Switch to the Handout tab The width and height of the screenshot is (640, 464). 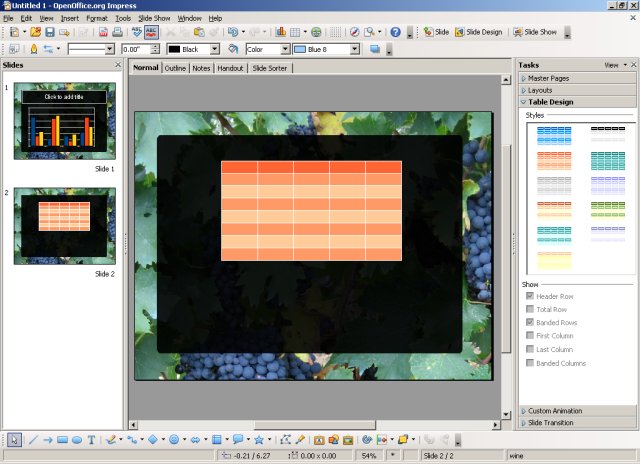pyautogui.click(x=230, y=68)
